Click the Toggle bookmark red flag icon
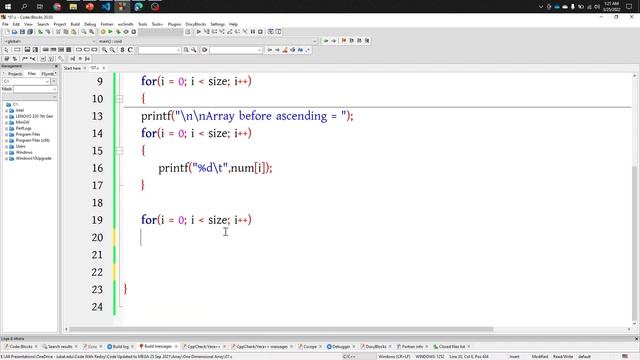640x360 pixels. (344, 41)
